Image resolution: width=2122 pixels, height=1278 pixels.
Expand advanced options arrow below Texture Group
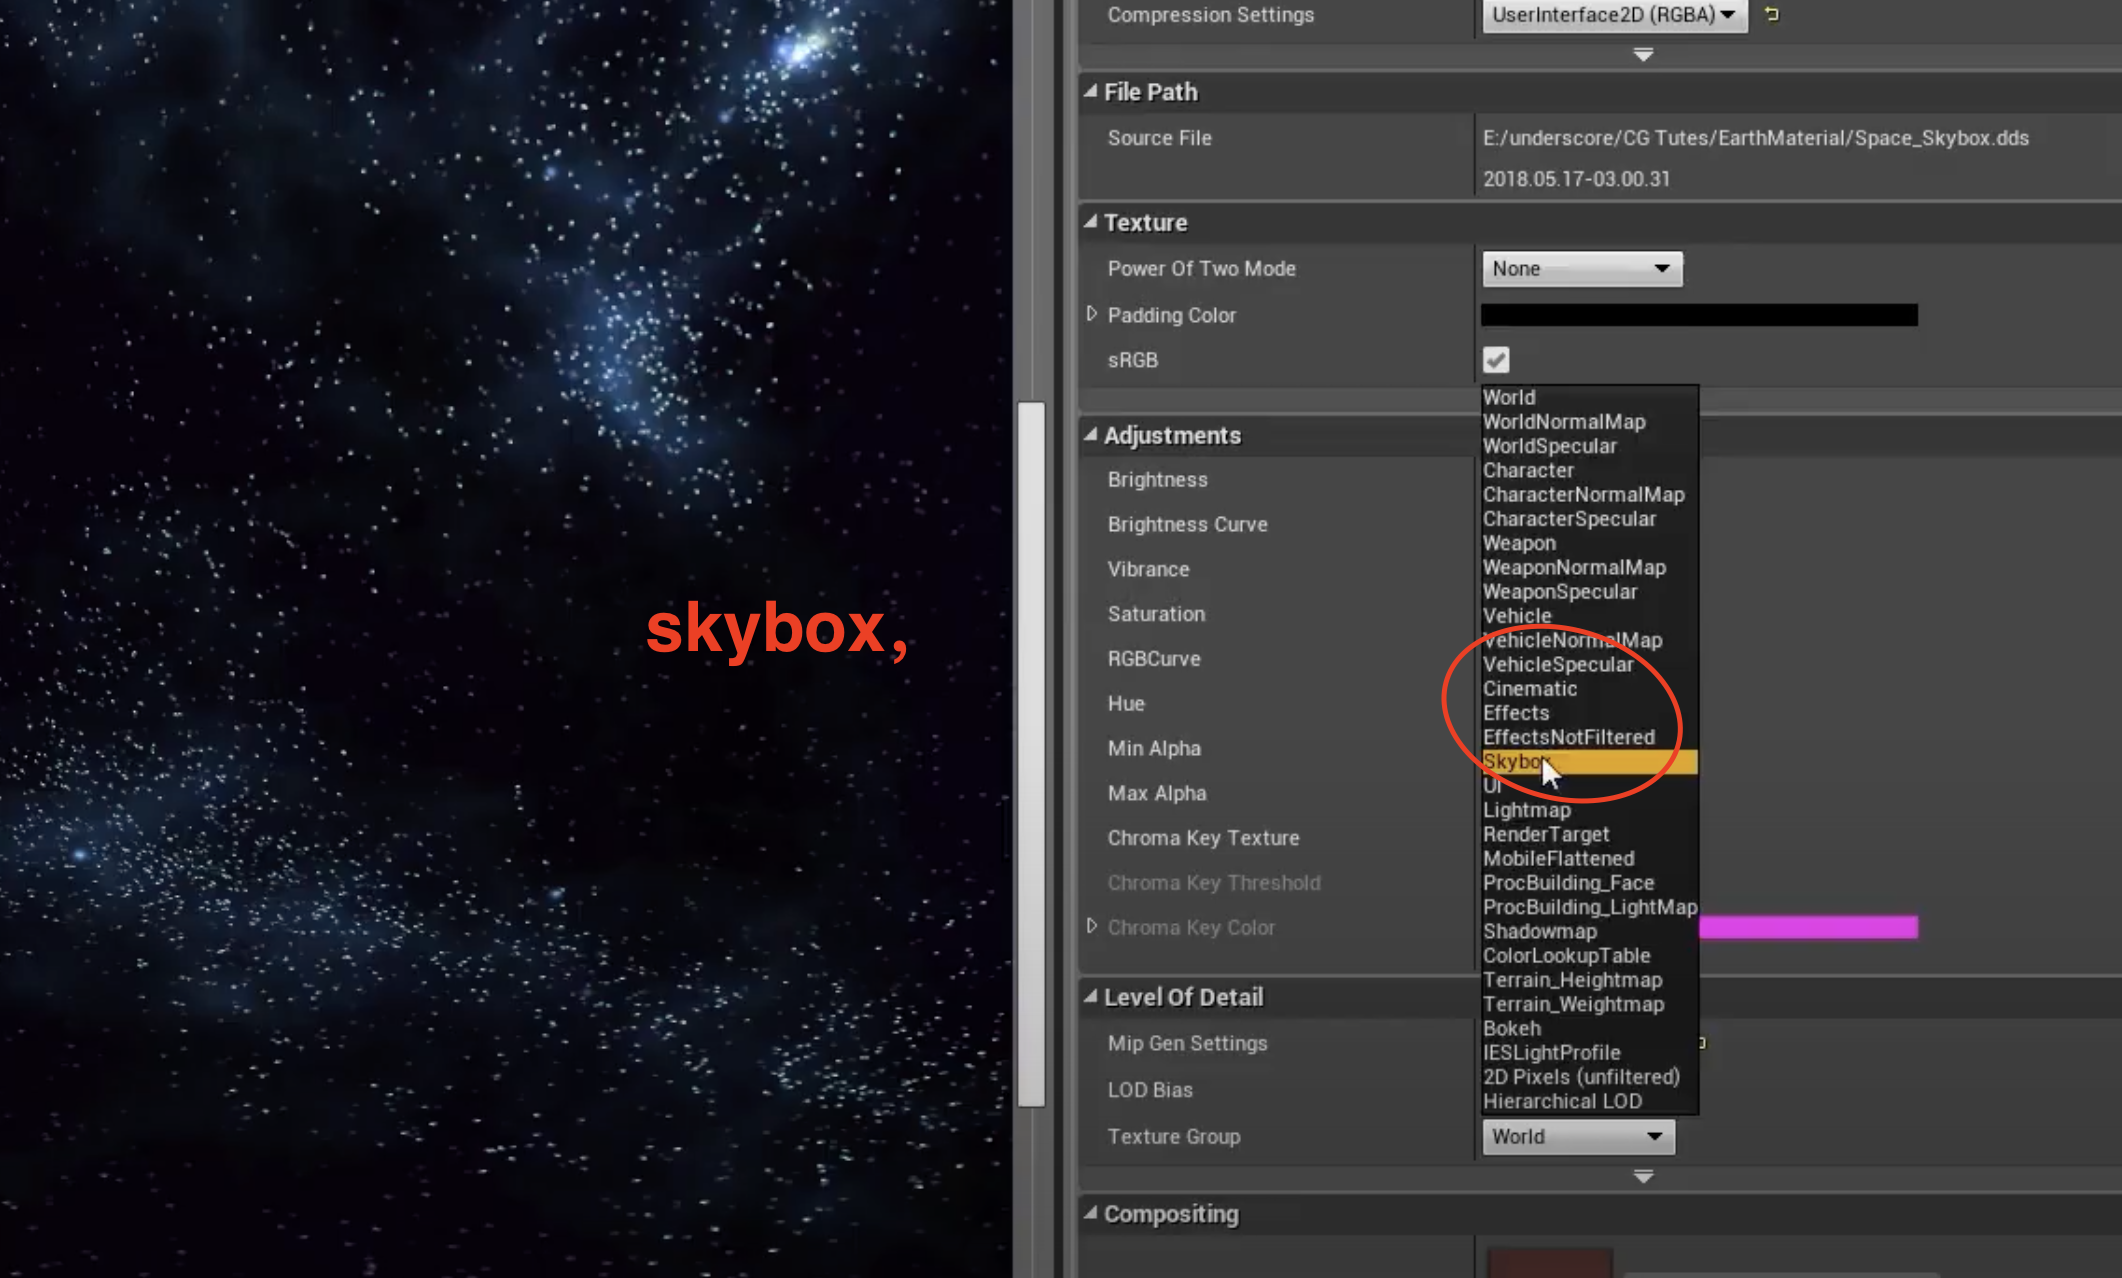[1643, 1177]
